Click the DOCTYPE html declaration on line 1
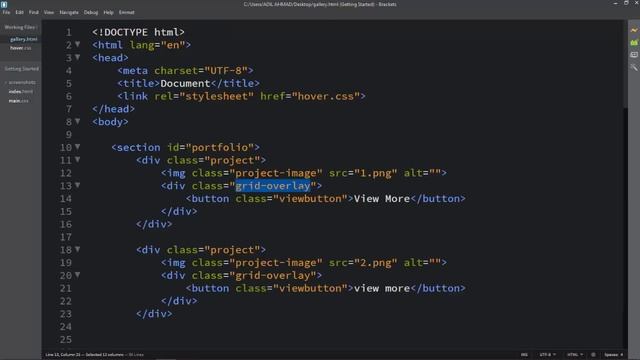Viewport: 640px width, 360px height. 138,32
